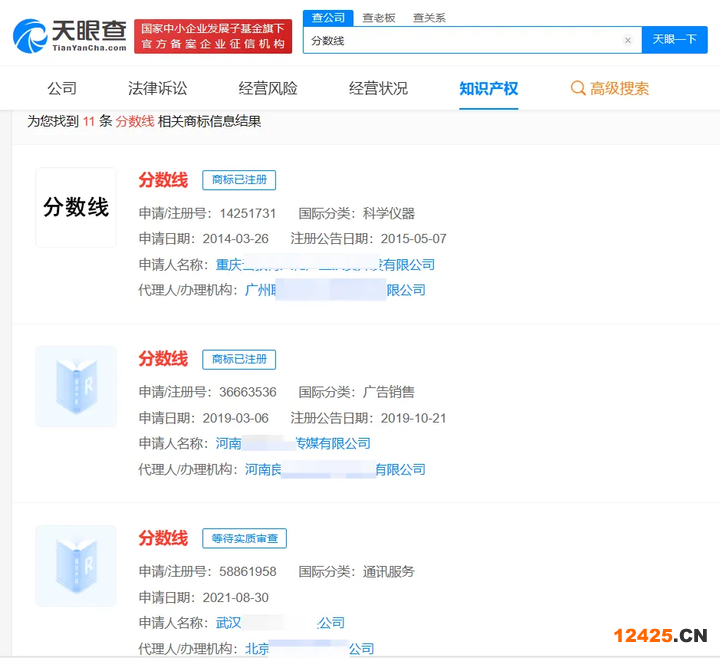720x658 pixels.
Task: Click the 天眼一下 search button
Action: pyautogui.click(x=674, y=40)
